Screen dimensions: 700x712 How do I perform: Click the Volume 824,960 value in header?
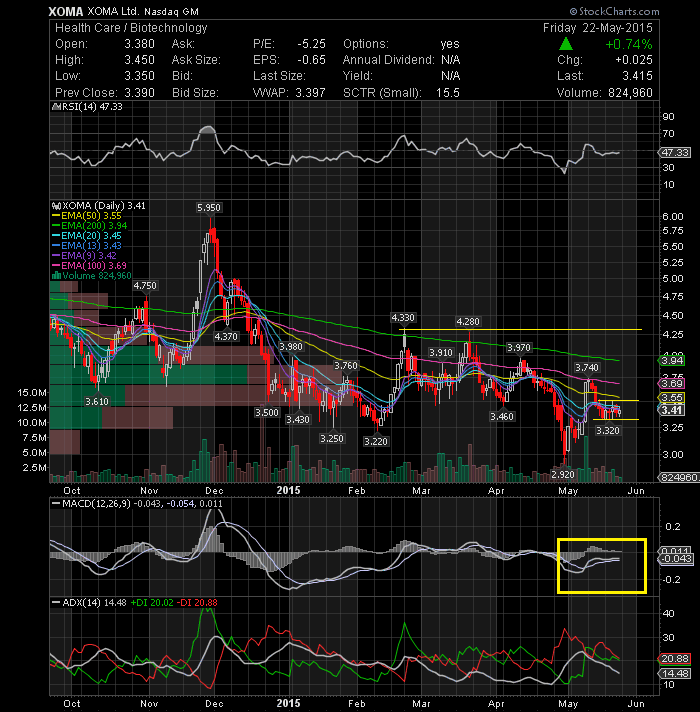click(631, 93)
